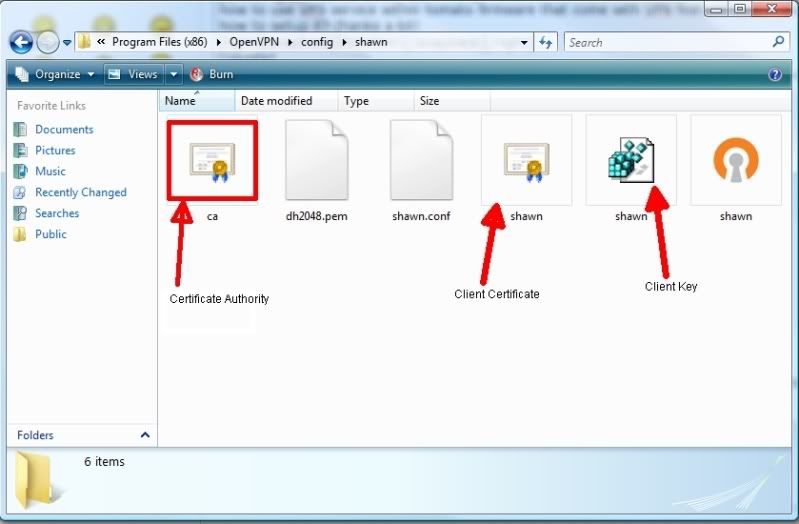The image size is (799, 524).
Task: Open the recent pages dropdown arrow
Action: 67,43
